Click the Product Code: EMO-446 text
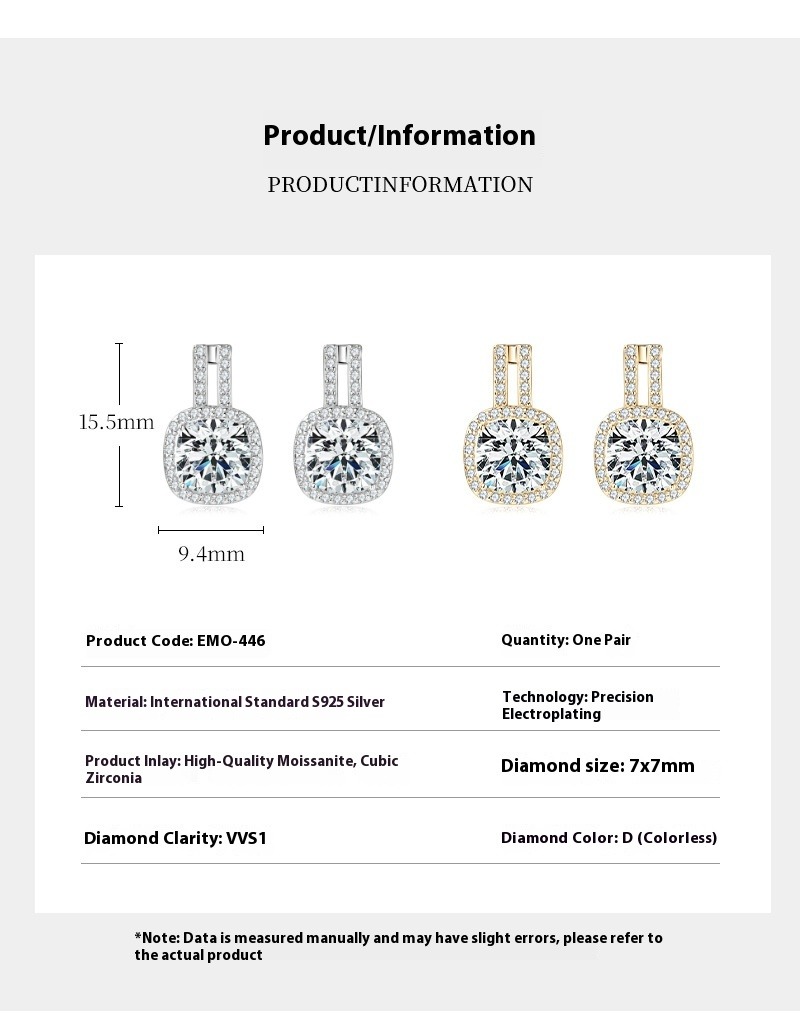800x1035 pixels. tap(176, 640)
